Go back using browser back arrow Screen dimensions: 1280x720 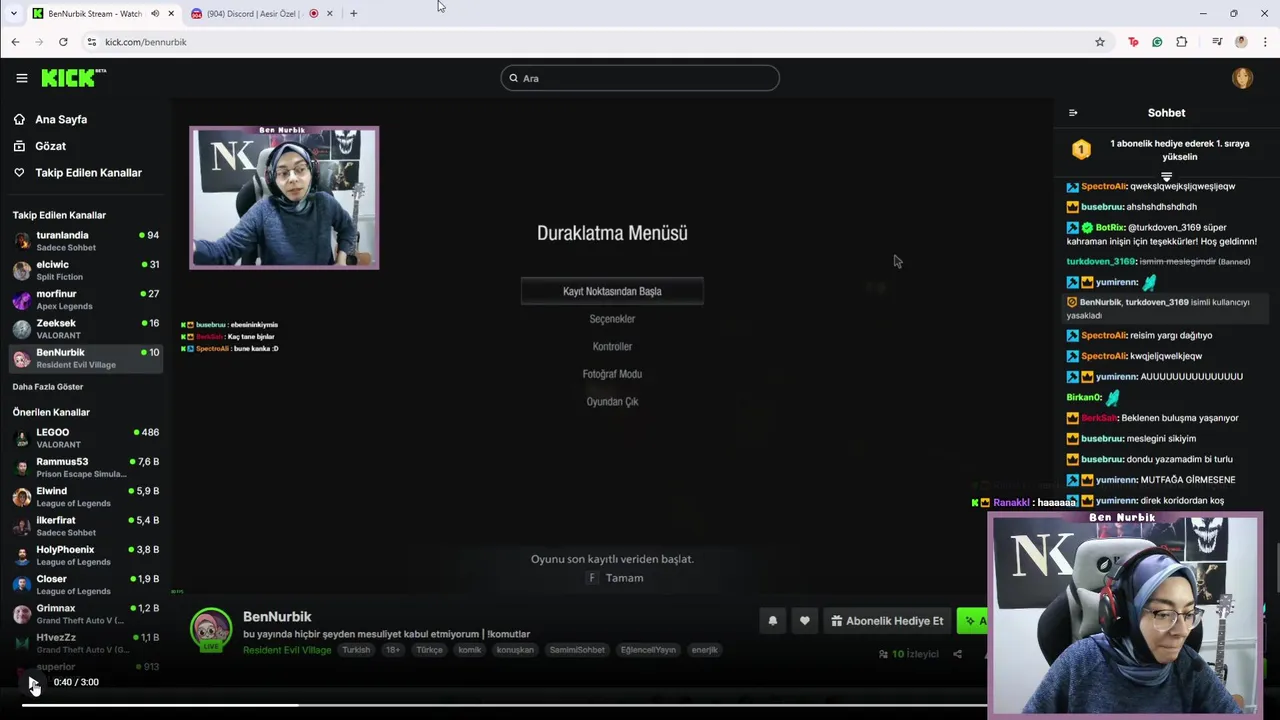[x=15, y=42]
